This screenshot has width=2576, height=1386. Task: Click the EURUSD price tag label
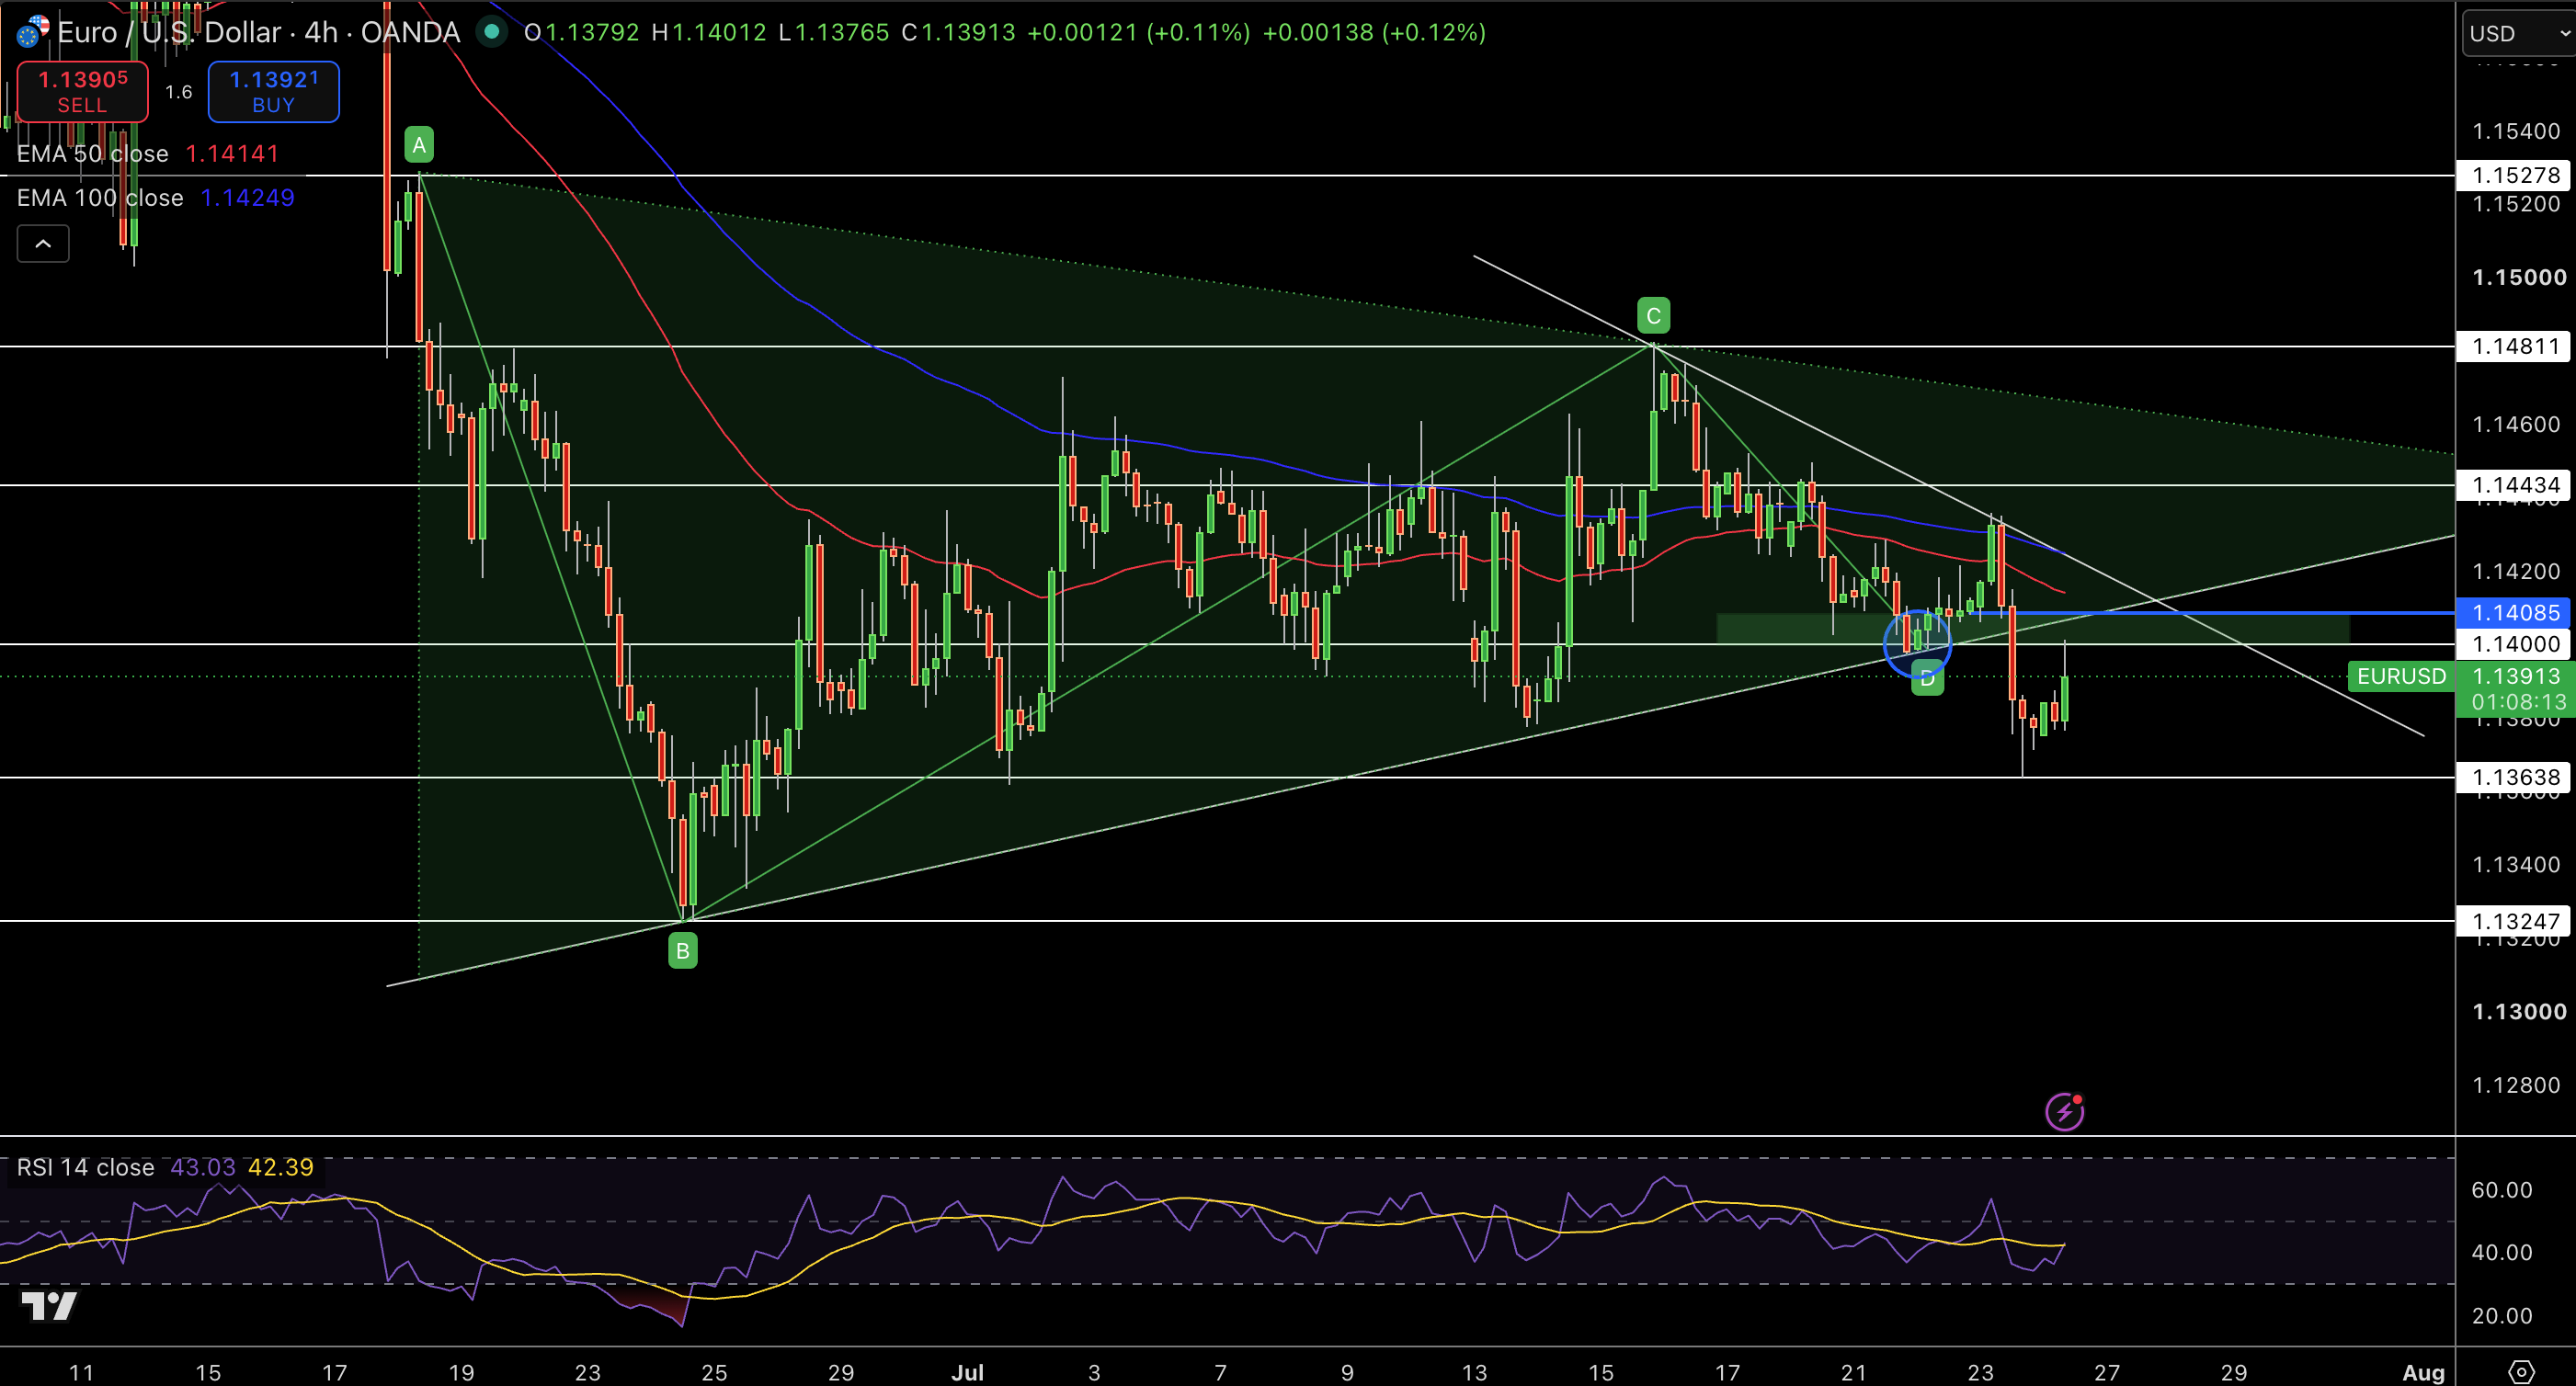[2401, 676]
